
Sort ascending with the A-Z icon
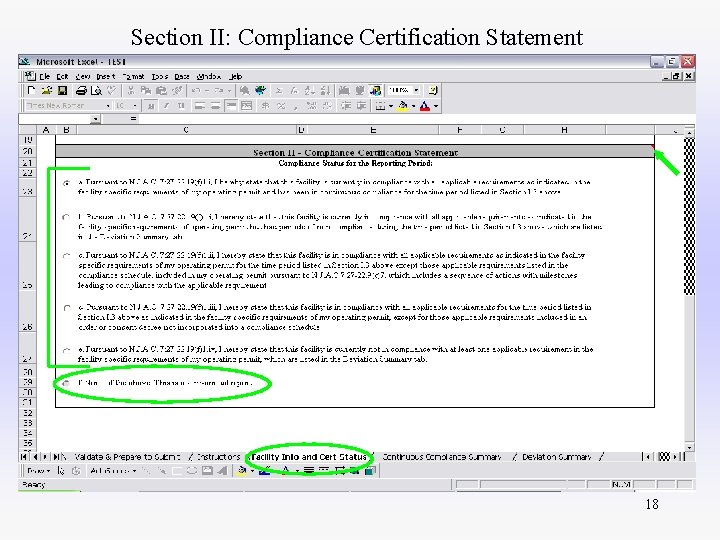(x=310, y=90)
